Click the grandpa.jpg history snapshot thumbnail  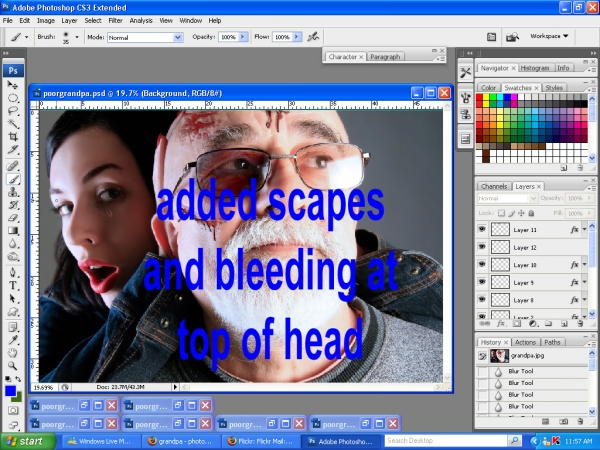(x=499, y=356)
